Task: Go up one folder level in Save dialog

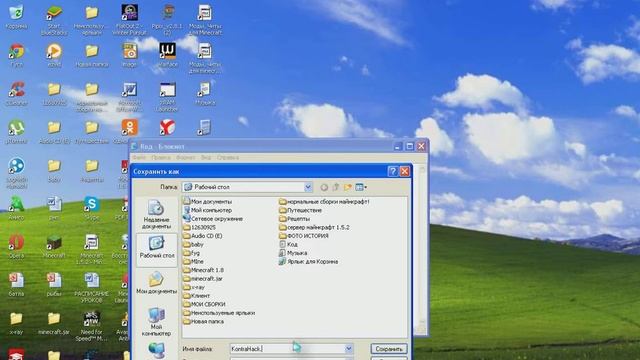Action: coord(336,187)
